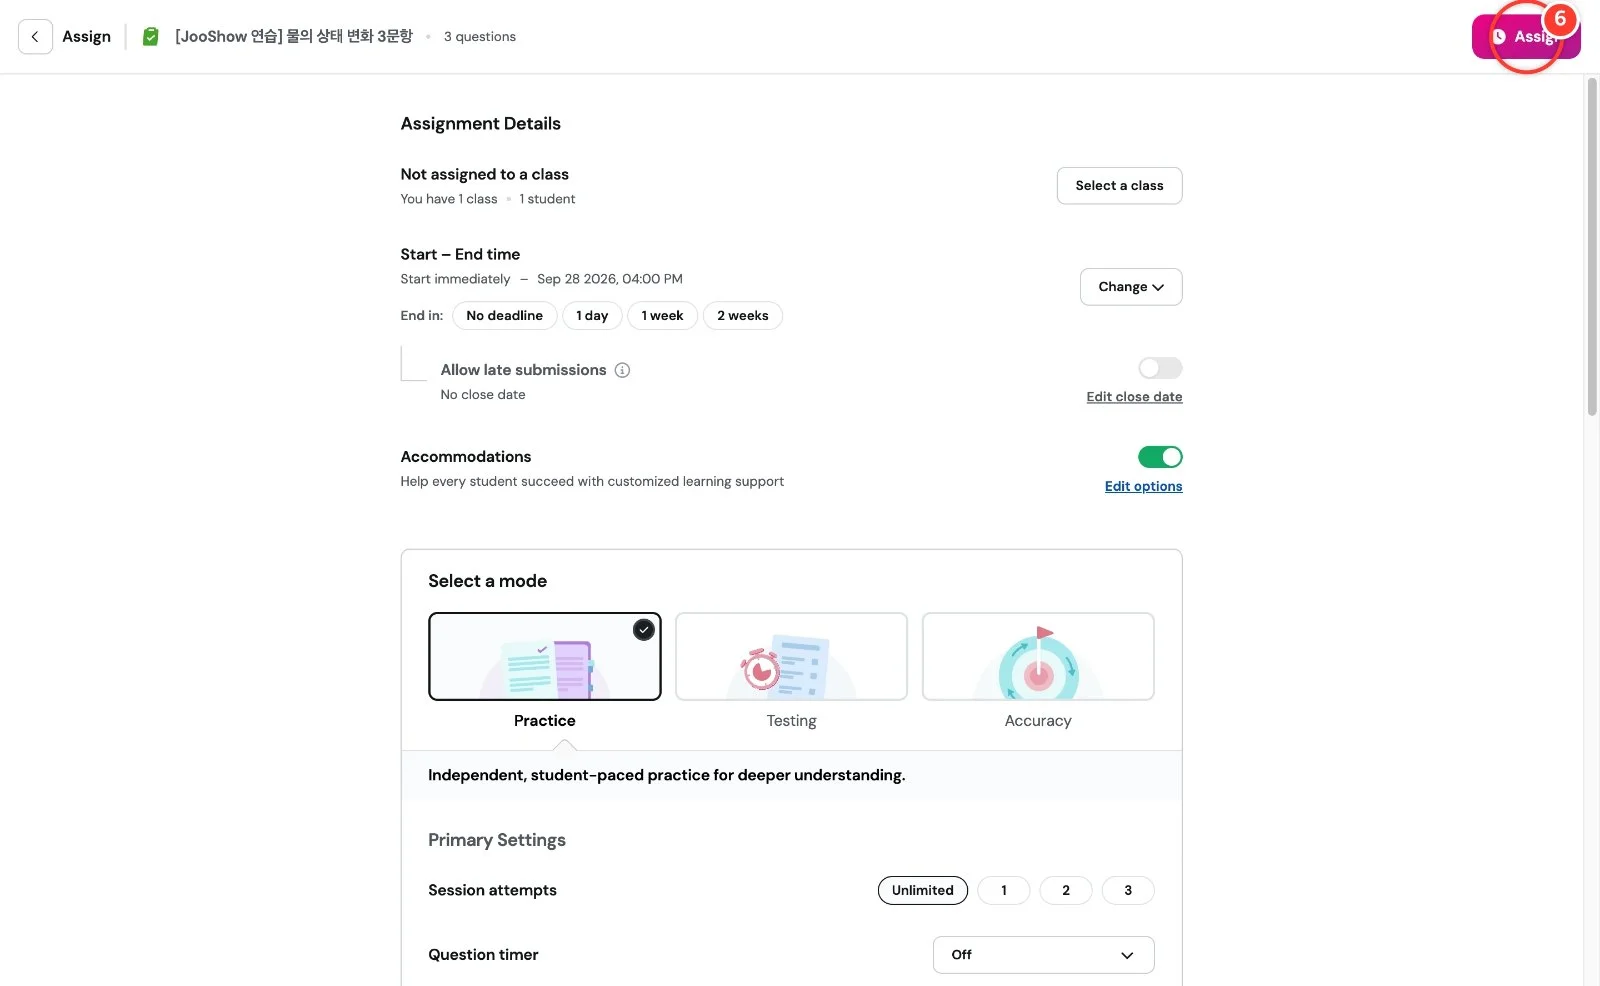The image size is (1600, 986).
Task: Select Unlimited session attempts
Action: 922,890
